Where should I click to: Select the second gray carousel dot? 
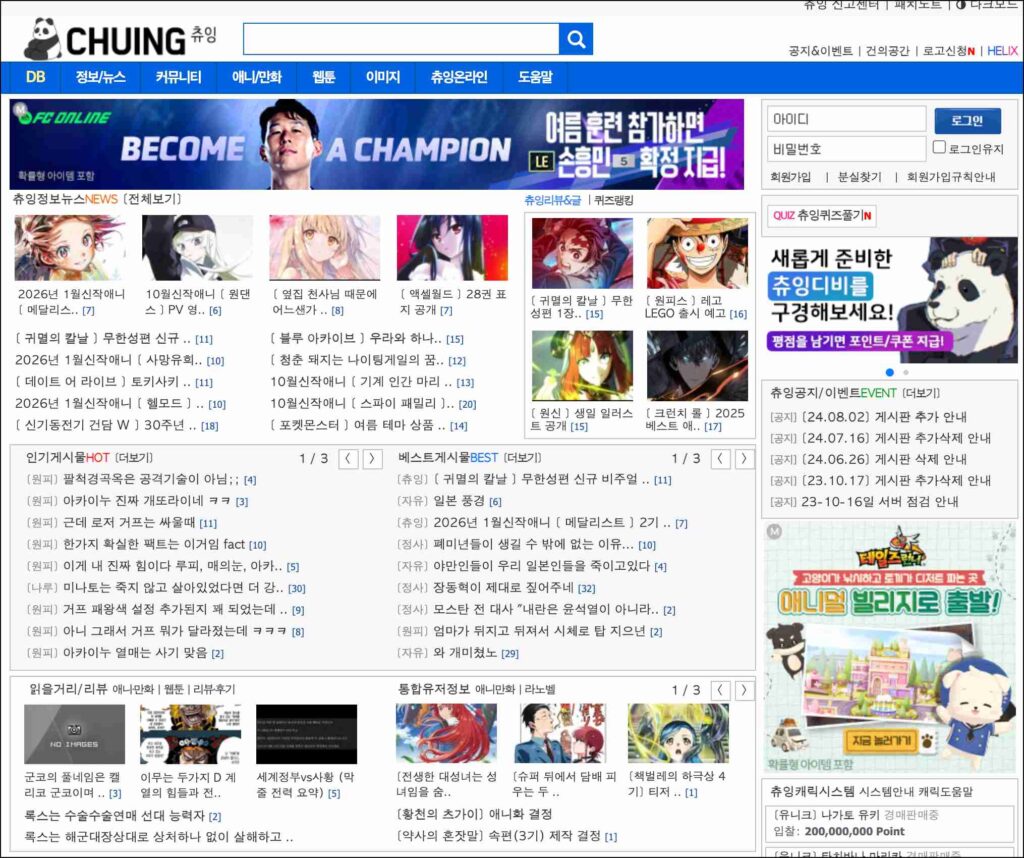coord(906,372)
